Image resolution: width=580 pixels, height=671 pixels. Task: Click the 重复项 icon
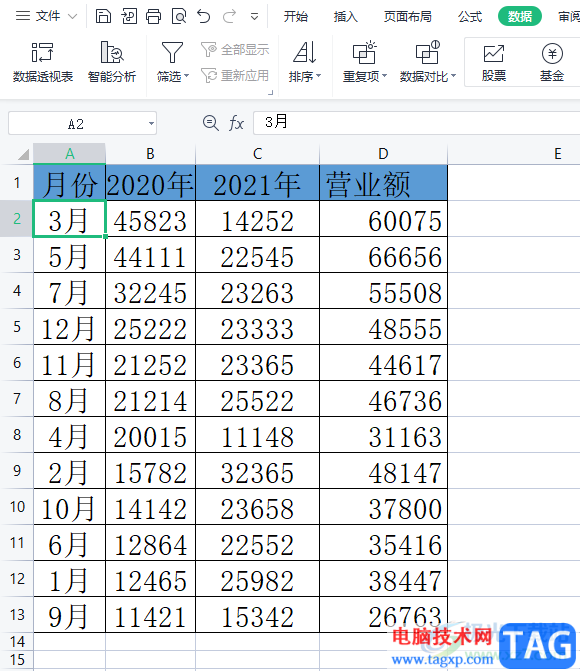[x=364, y=53]
